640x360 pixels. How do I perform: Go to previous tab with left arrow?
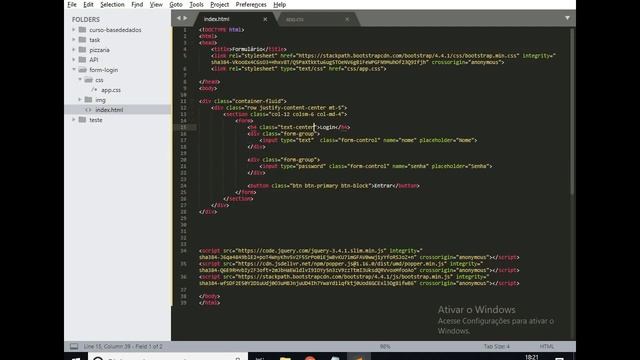179,18
